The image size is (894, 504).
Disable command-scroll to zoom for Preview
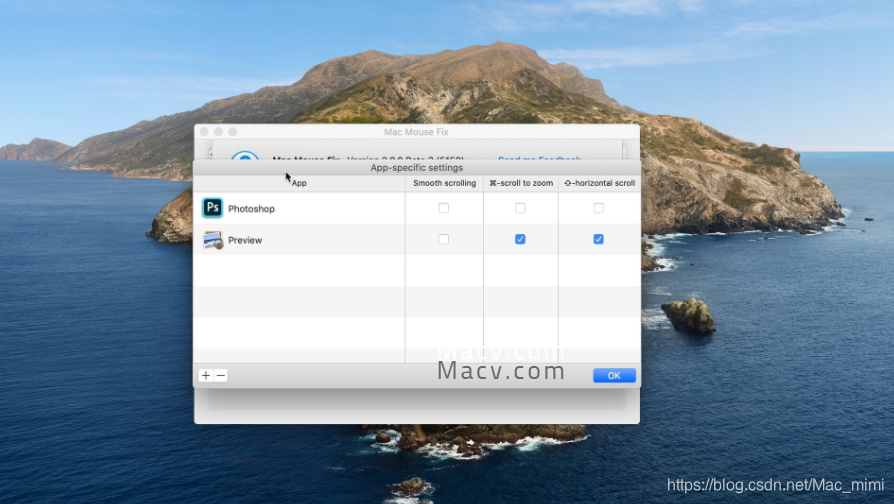(x=520, y=239)
